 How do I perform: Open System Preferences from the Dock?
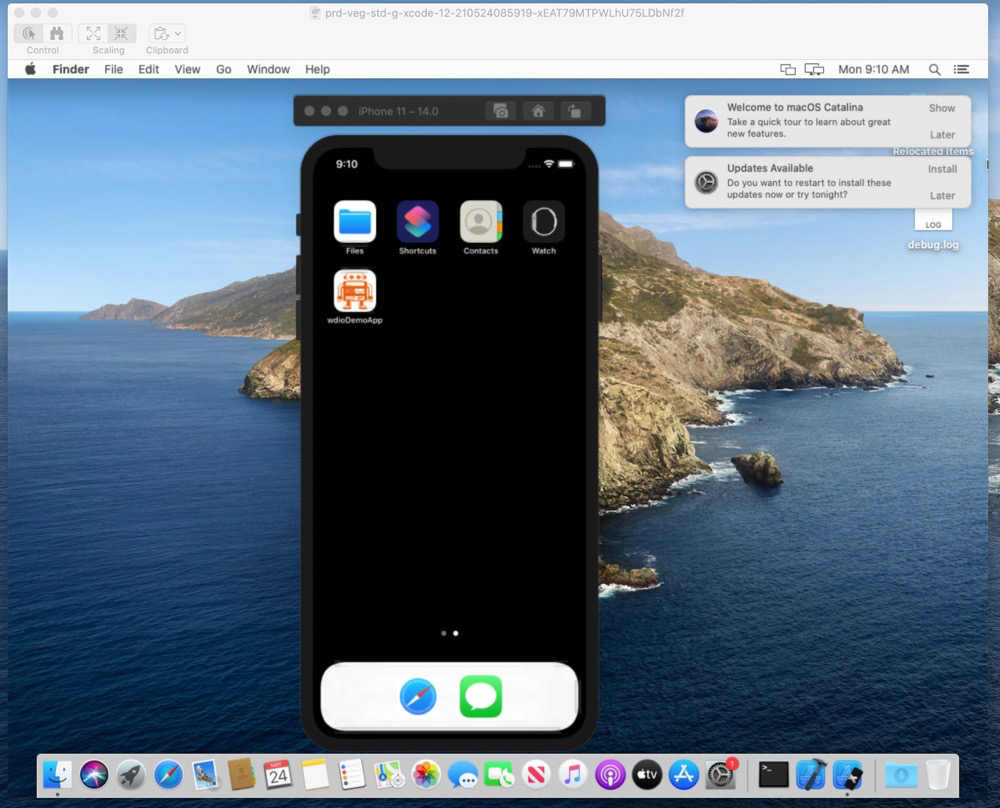720,774
